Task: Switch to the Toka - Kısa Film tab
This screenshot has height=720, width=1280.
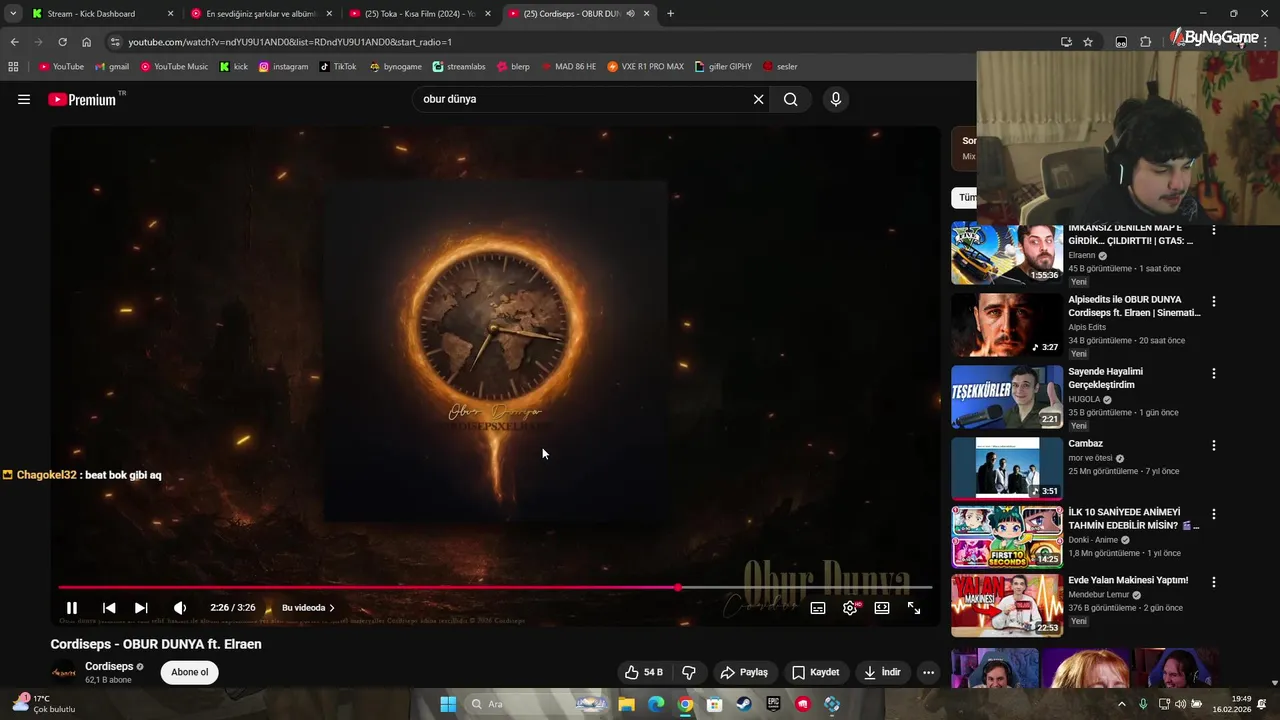Action: click(x=418, y=14)
